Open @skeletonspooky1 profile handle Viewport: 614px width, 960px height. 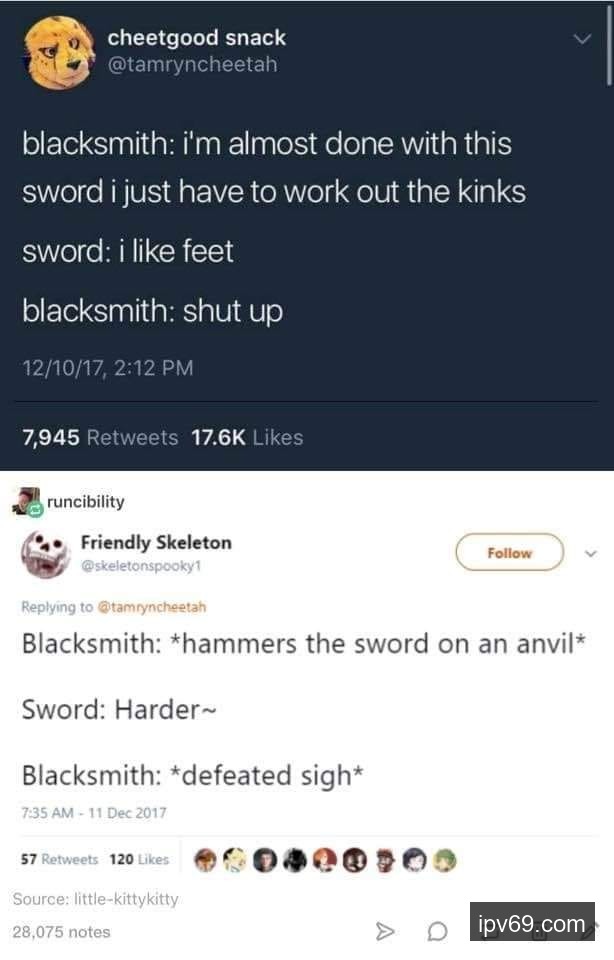[x=141, y=566]
